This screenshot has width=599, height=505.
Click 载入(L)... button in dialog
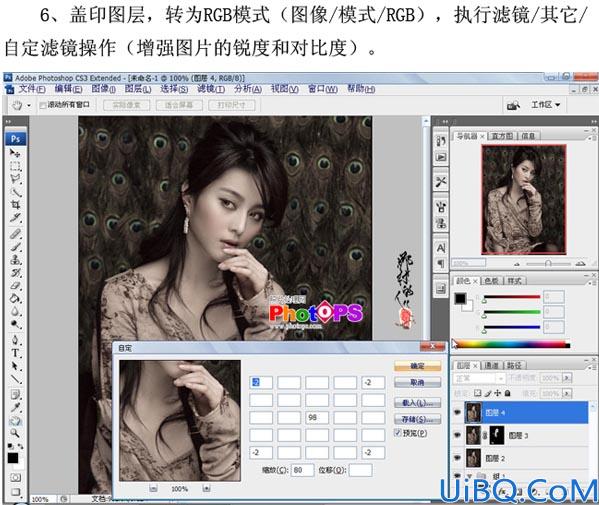[x=418, y=403]
